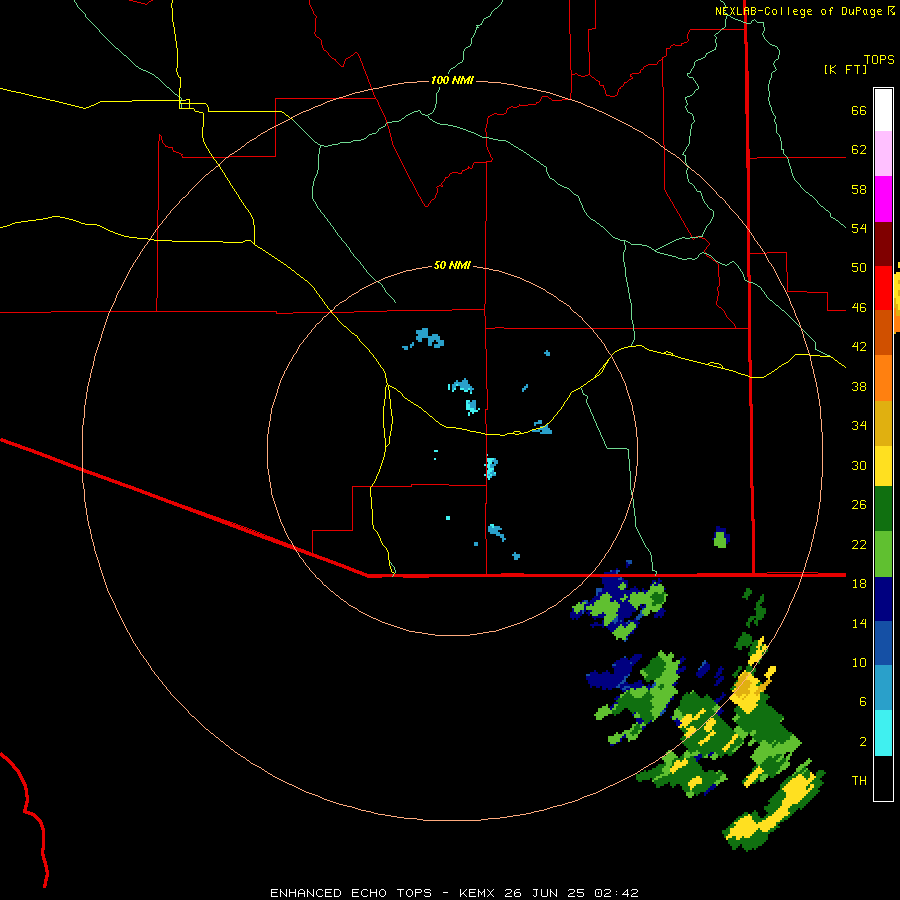
Task: Click the black TH threshold swatch
Action: 883,778
